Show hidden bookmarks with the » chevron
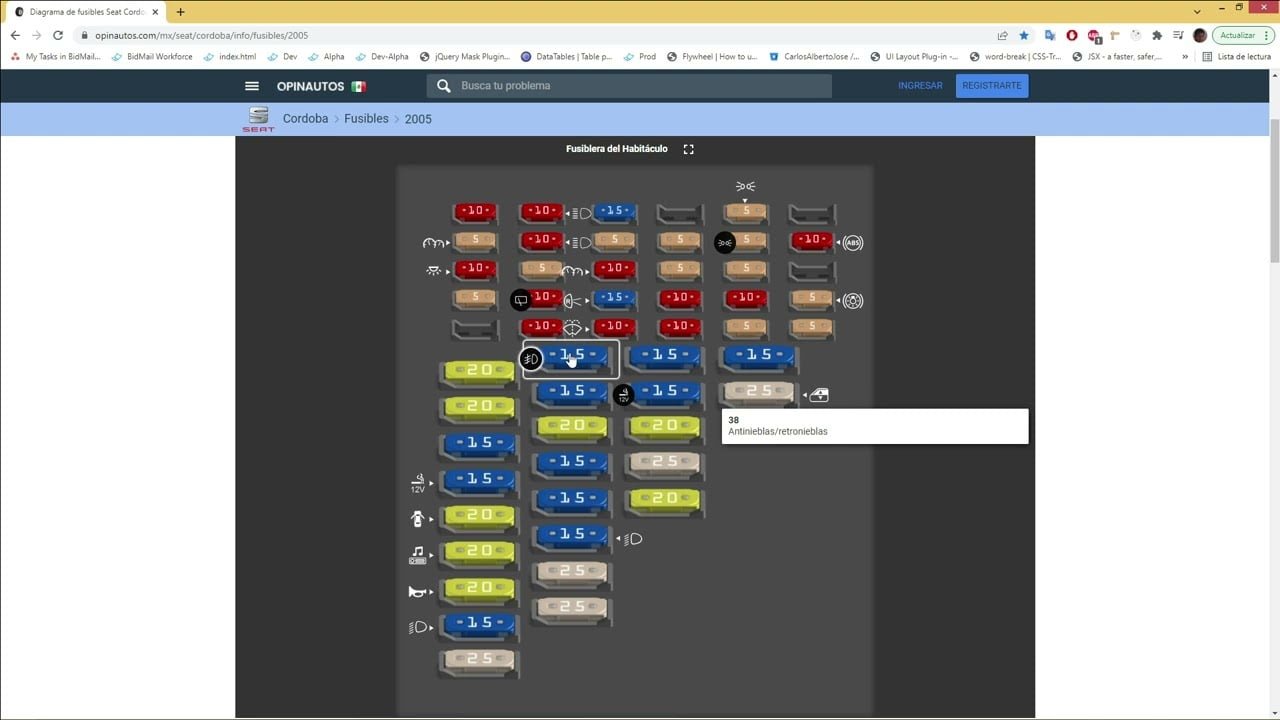Image resolution: width=1280 pixels, height=720 pixels. 1185,57
